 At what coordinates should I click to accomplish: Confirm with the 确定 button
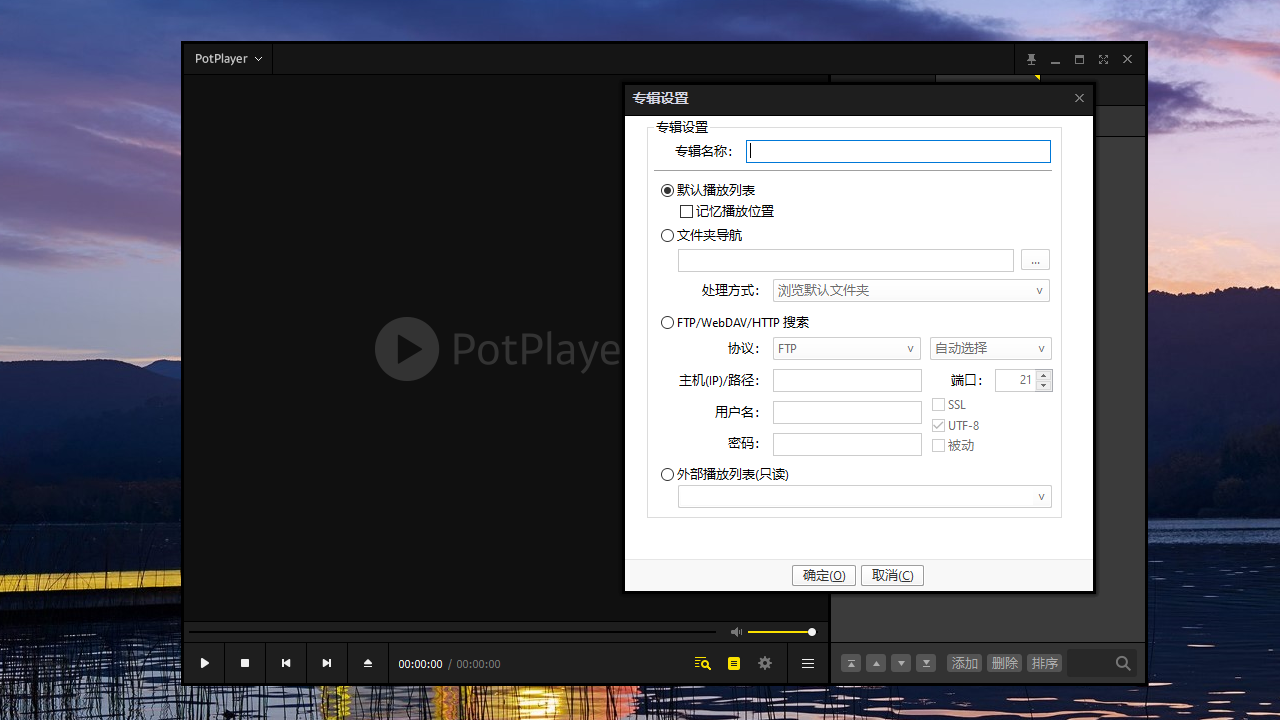tap(823, 575)
